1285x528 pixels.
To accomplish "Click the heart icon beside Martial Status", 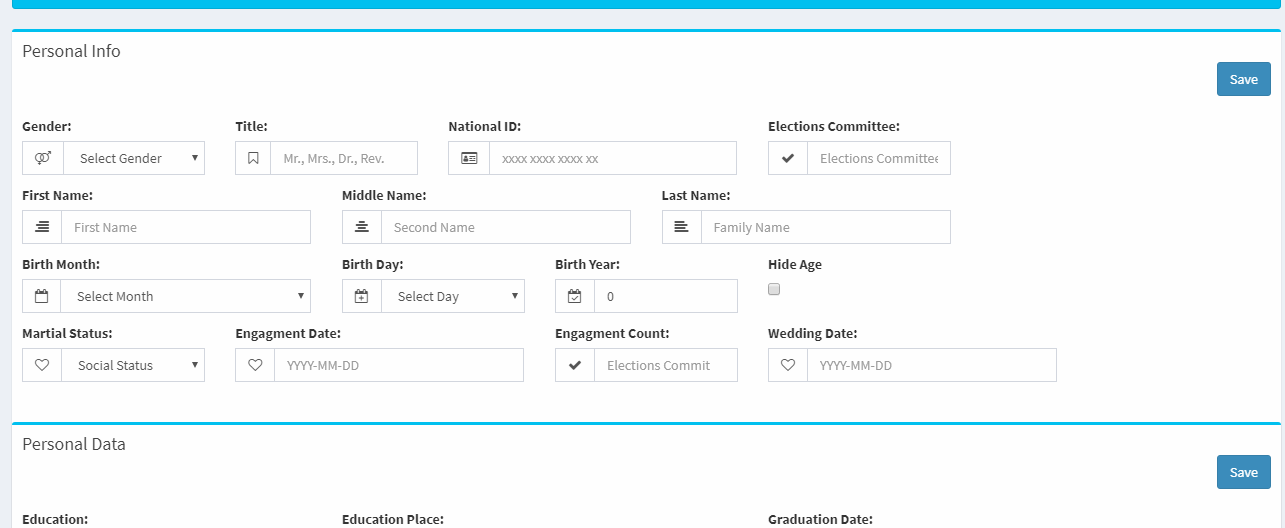I will coord(42,365).
